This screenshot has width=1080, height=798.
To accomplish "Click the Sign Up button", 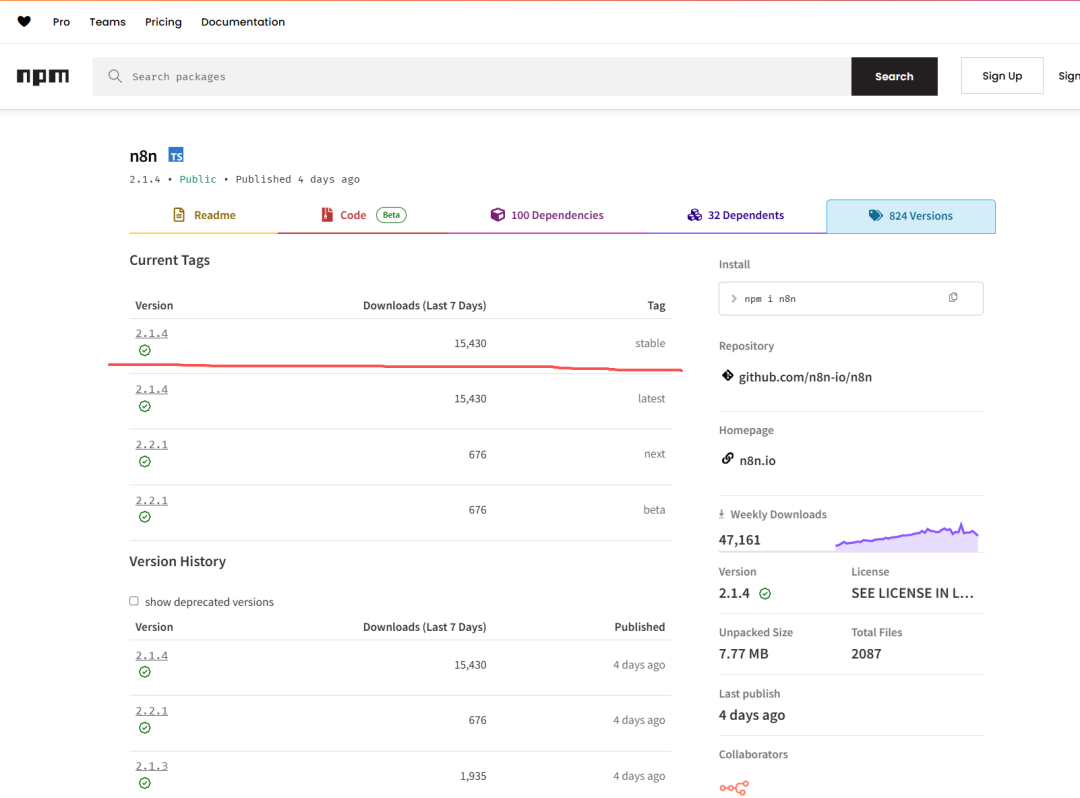I will 1001,76.
